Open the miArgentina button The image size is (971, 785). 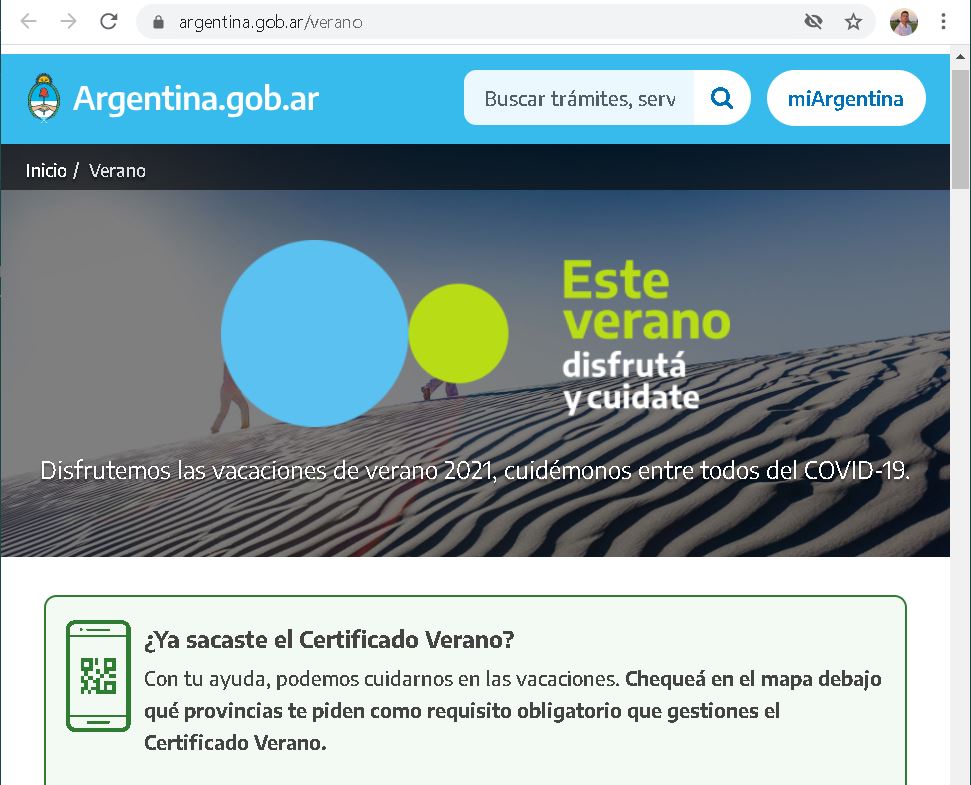click(x=845, y=98)
